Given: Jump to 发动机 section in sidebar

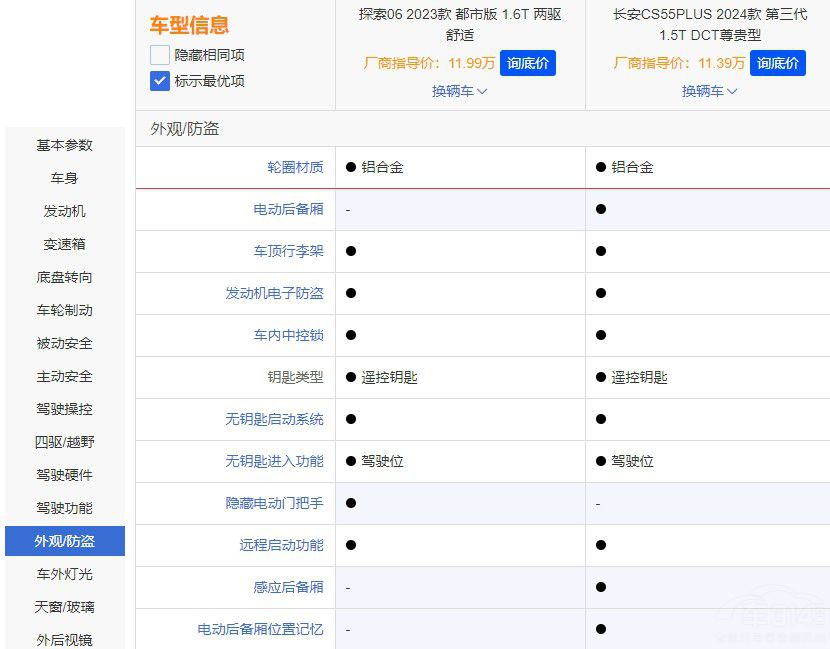Looking at the screenshot, I should (65, 211).
